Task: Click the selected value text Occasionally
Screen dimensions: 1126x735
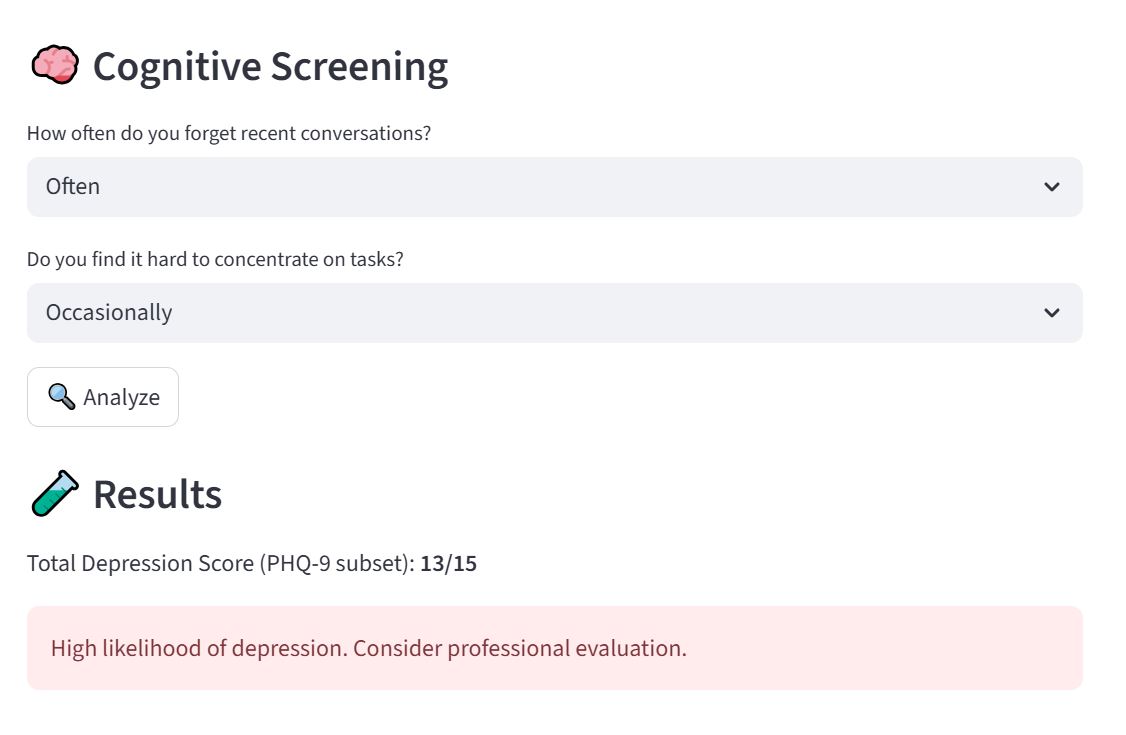Action: click(x=109, y=313)
